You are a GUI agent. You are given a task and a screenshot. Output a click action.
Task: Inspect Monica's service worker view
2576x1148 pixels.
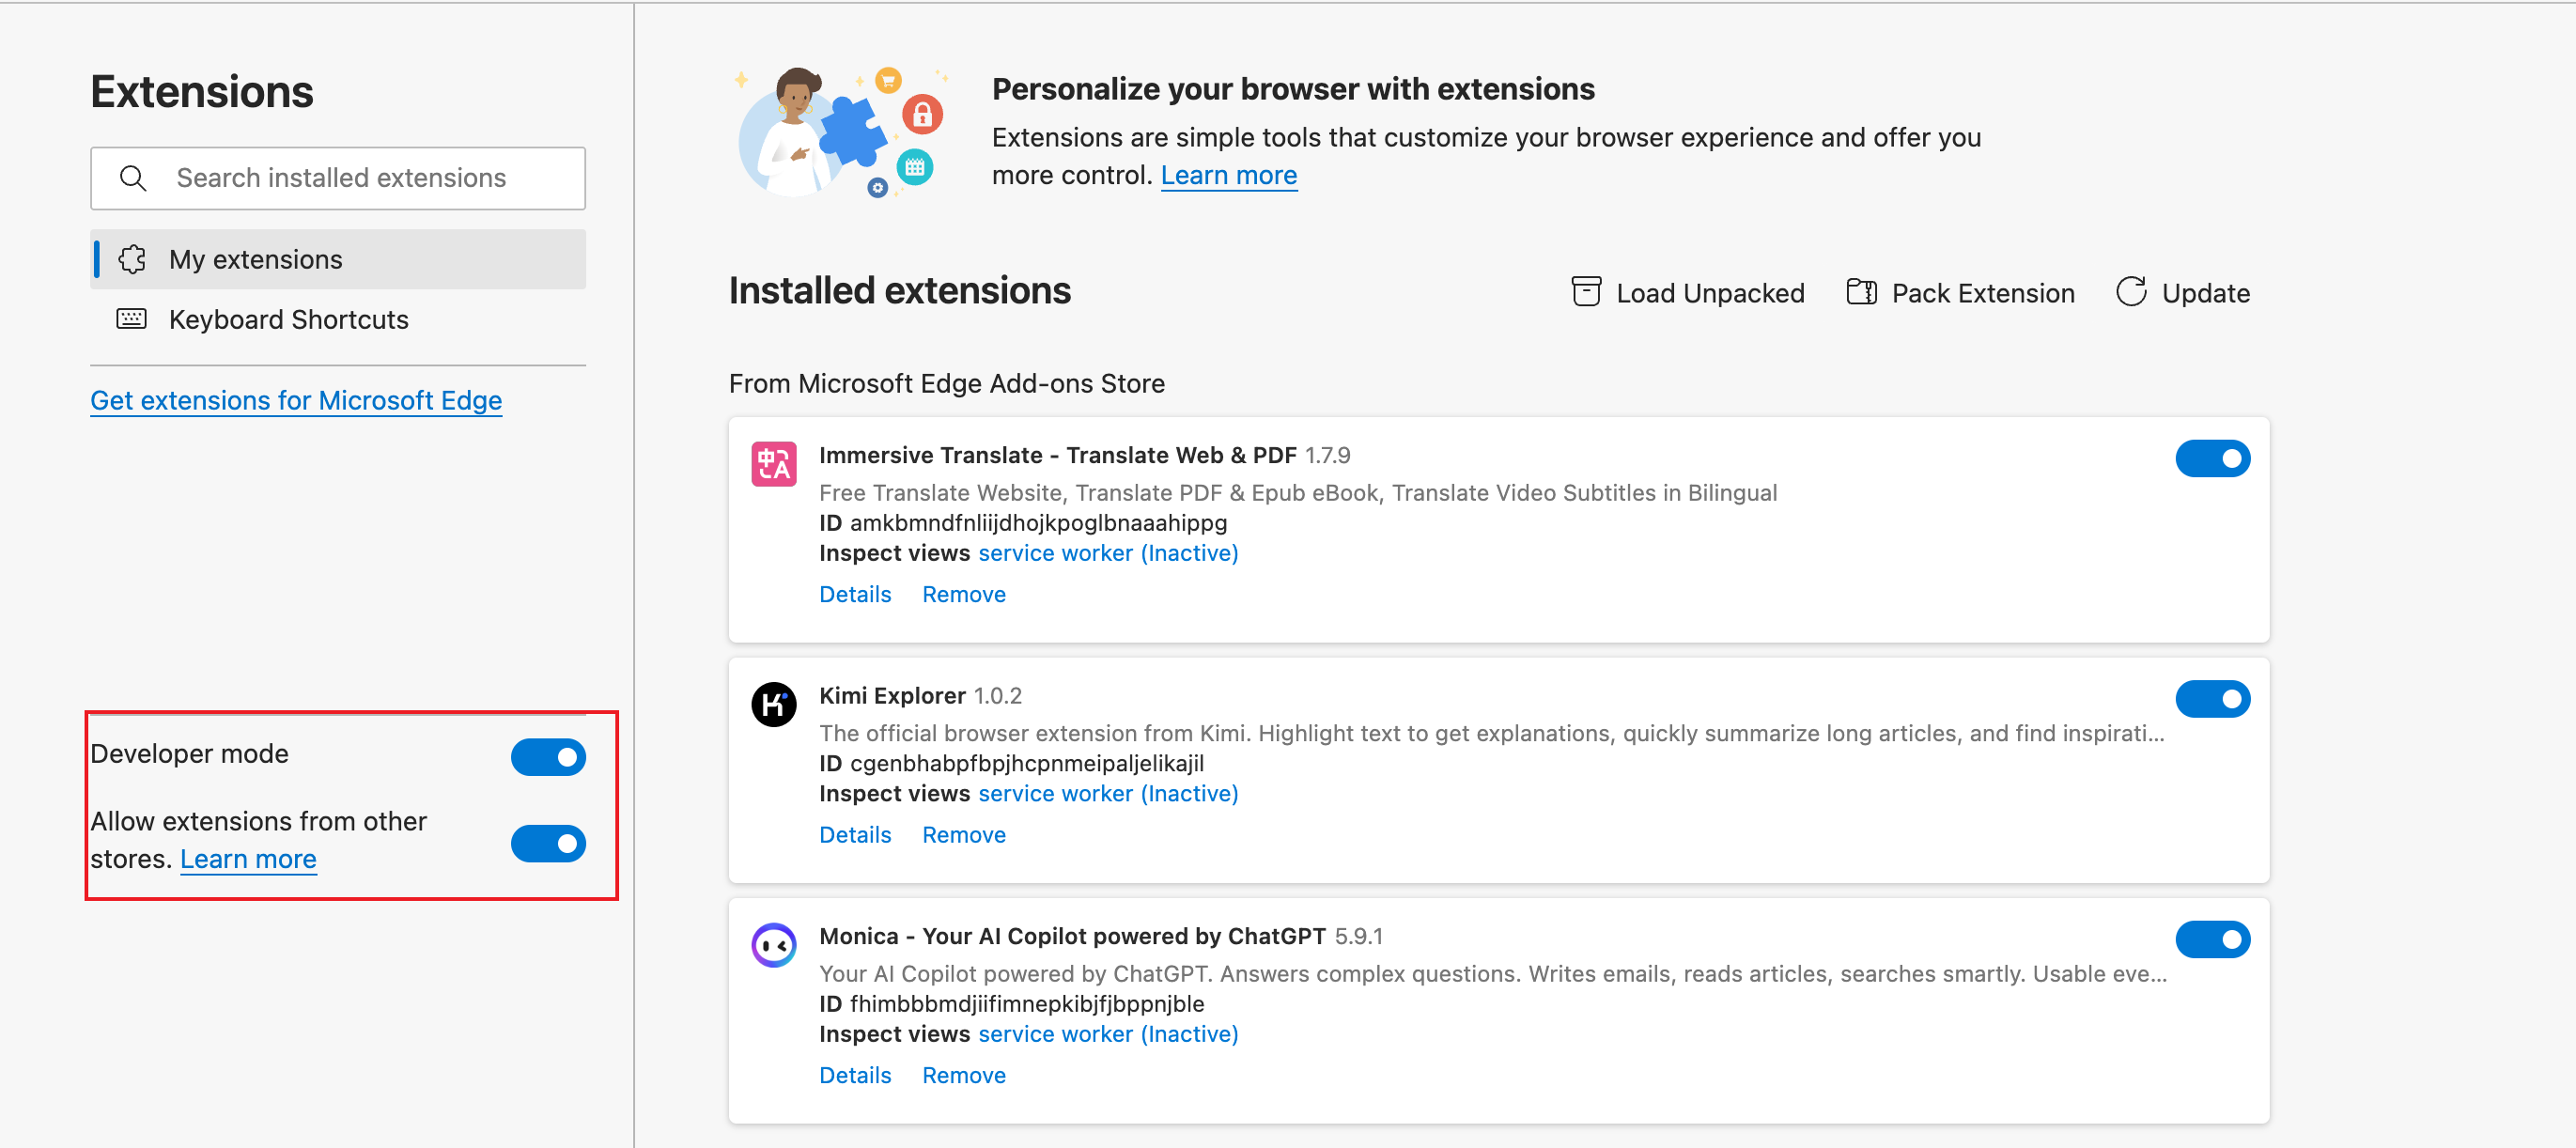point(1107,1034)
